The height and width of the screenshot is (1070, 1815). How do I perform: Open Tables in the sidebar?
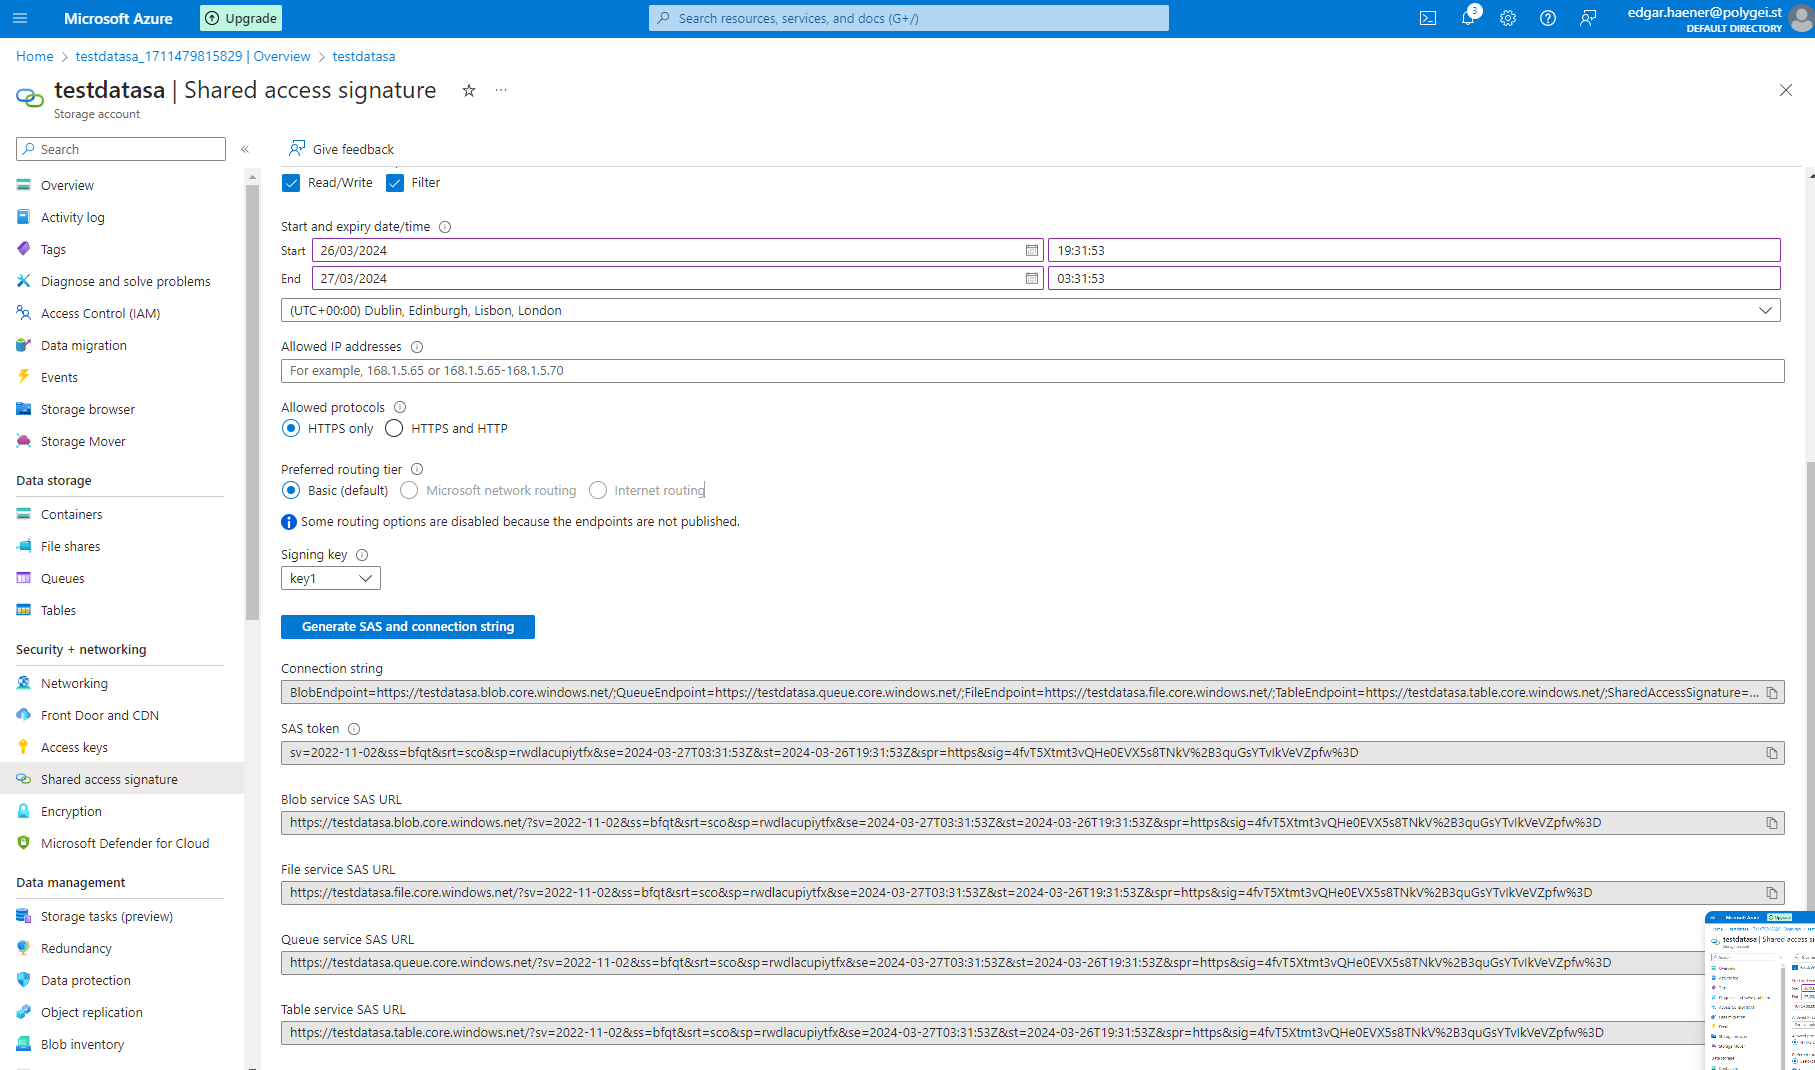pyautogui.click(x=58, y=610)
